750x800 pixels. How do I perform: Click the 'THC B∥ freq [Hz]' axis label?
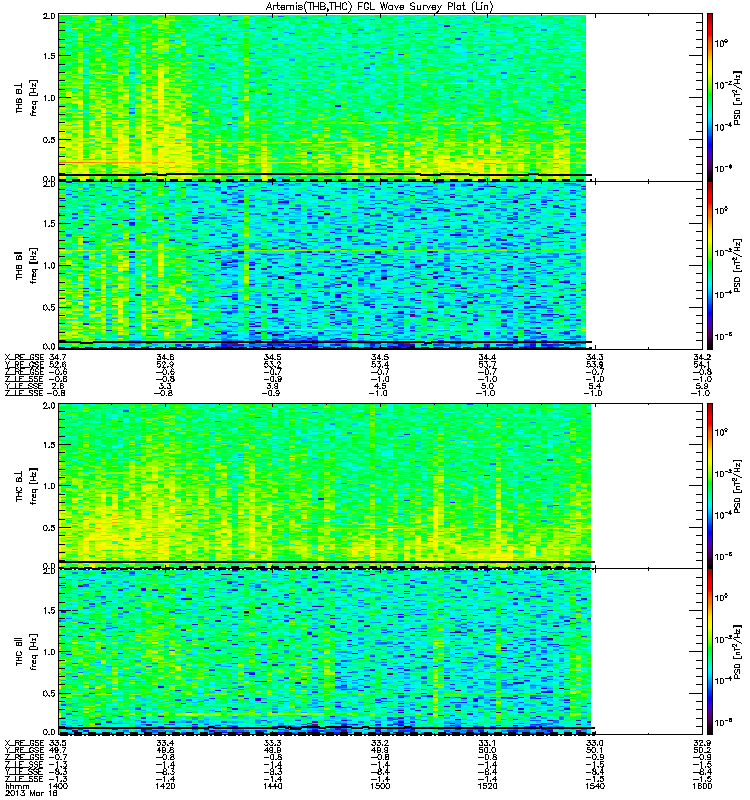click(26, 652)
